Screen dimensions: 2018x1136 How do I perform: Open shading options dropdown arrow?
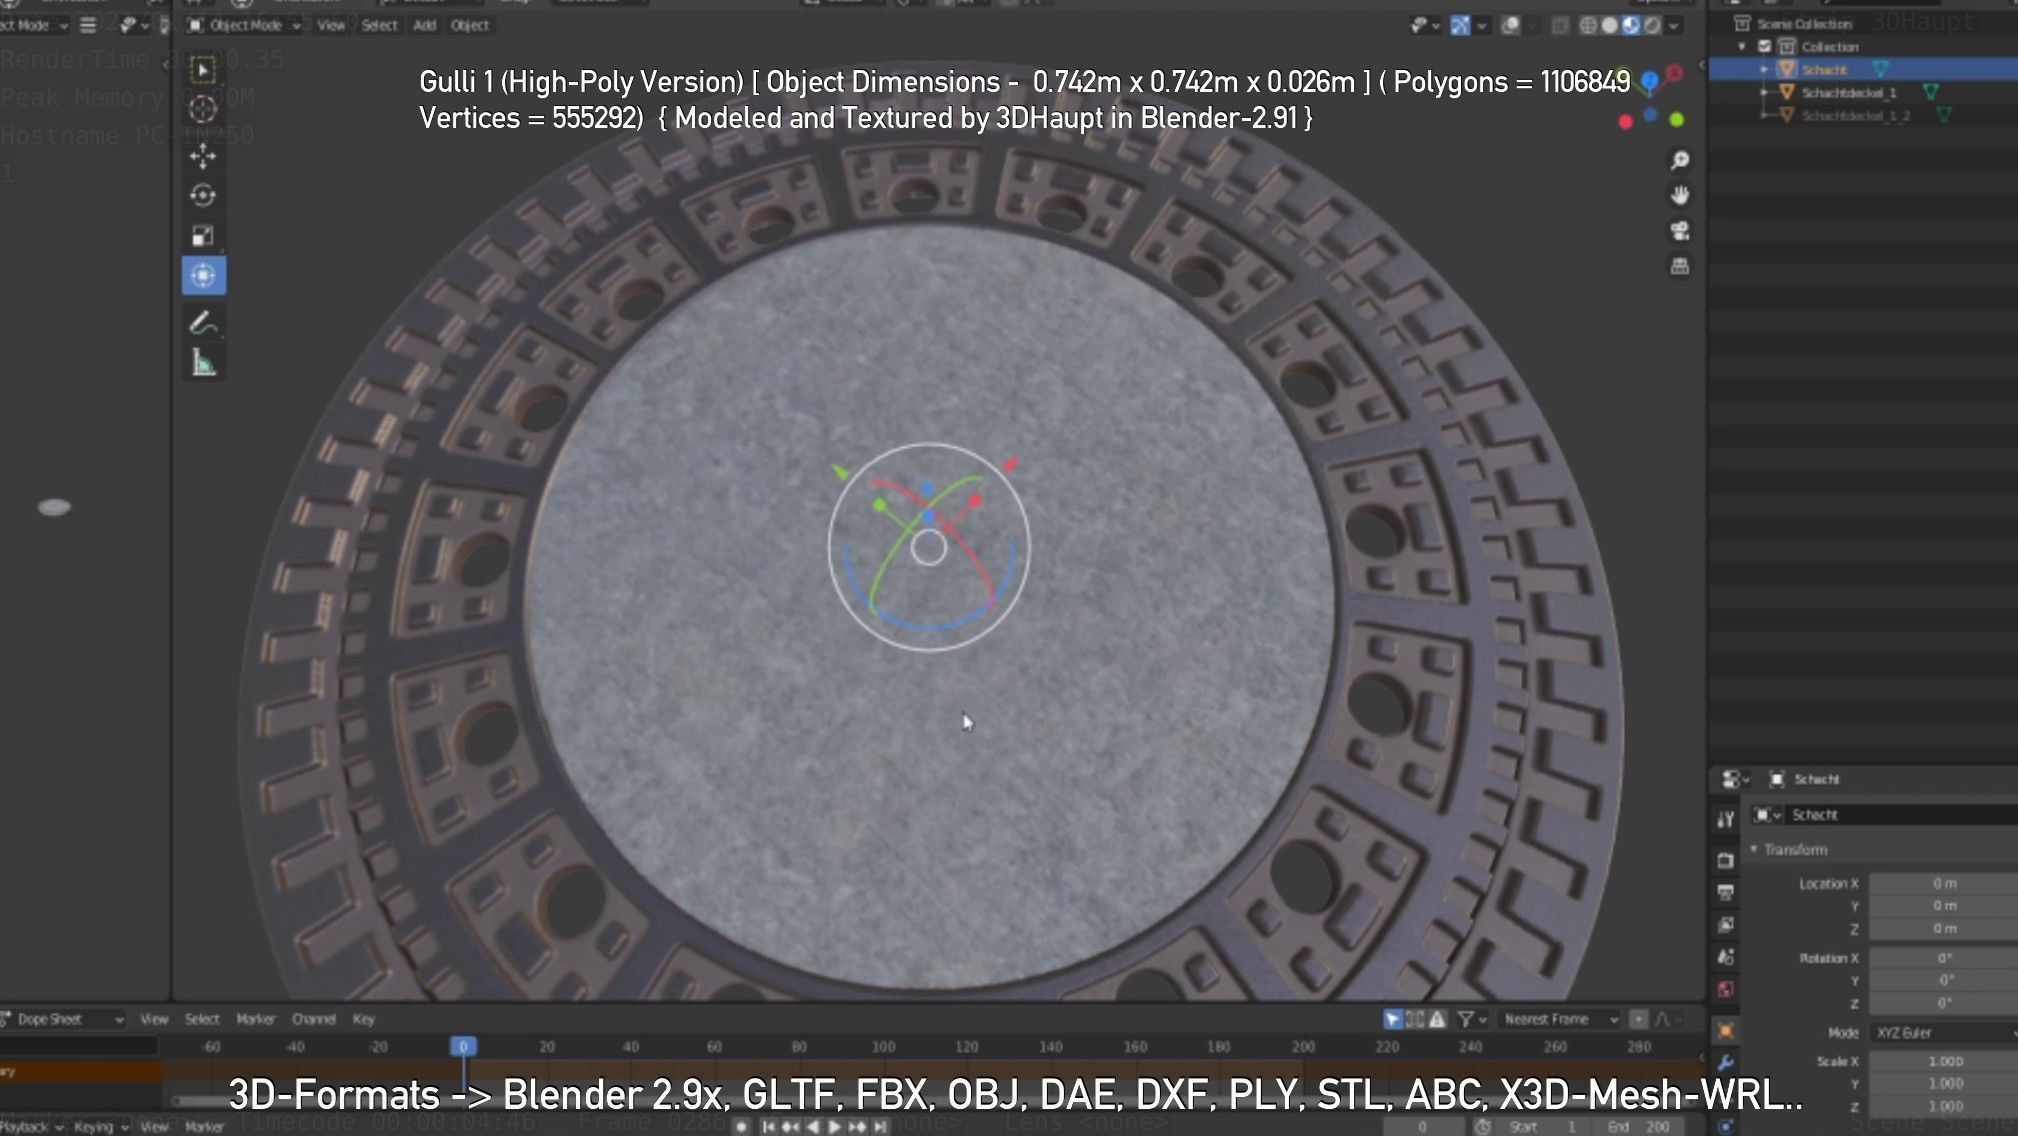coord(1674,26)
